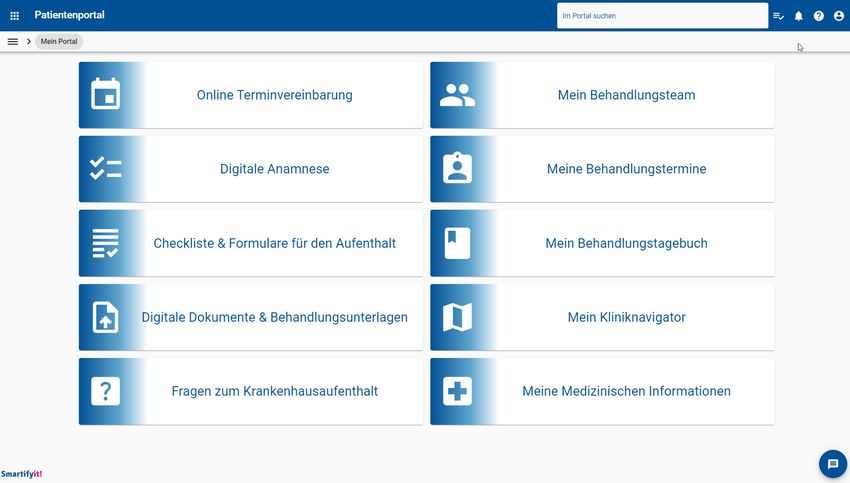
Task: Open the task checklist icon beside search
Action: (x=779, y=16)
